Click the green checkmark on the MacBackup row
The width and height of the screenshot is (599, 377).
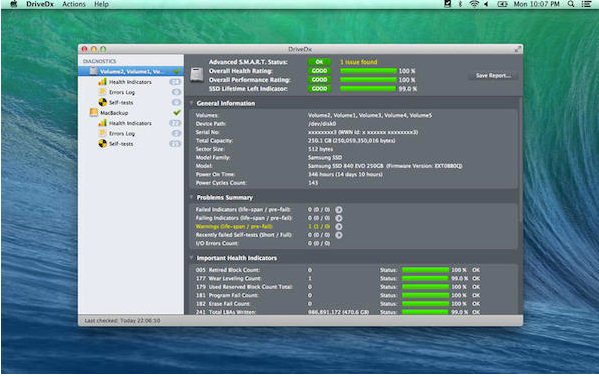tap(176, 113)
